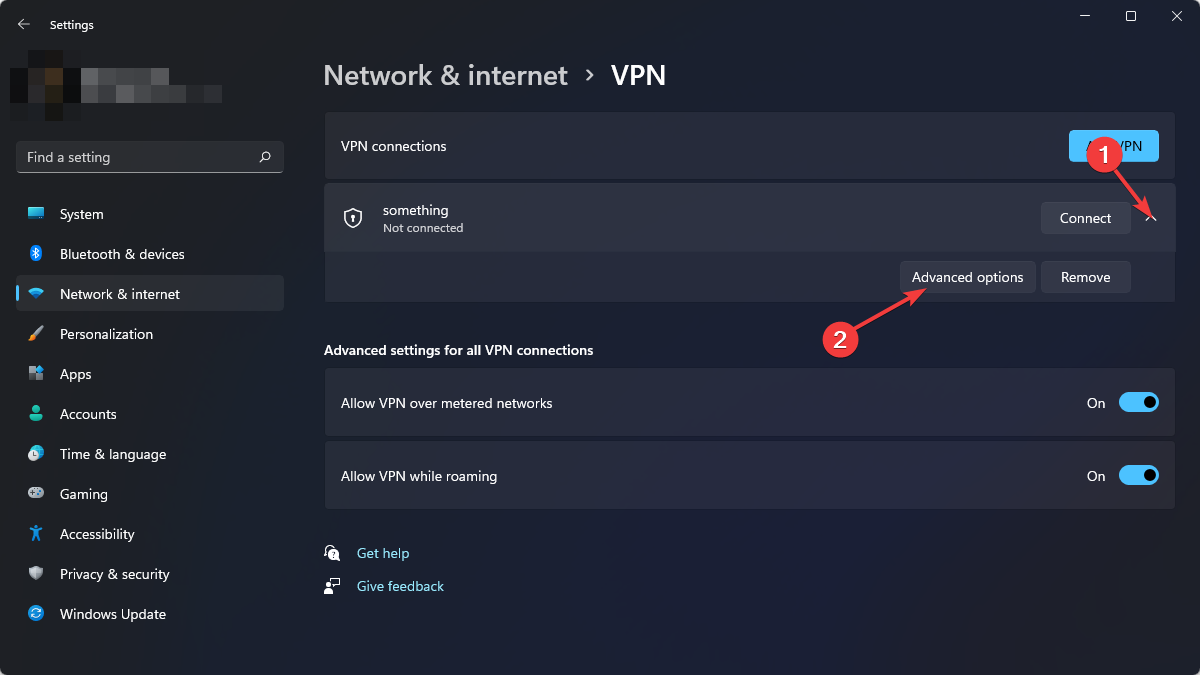The width and height of the screenshot is (1200, 675).
Task: Open Advanced options for the VPN
Action: point(967,277)
